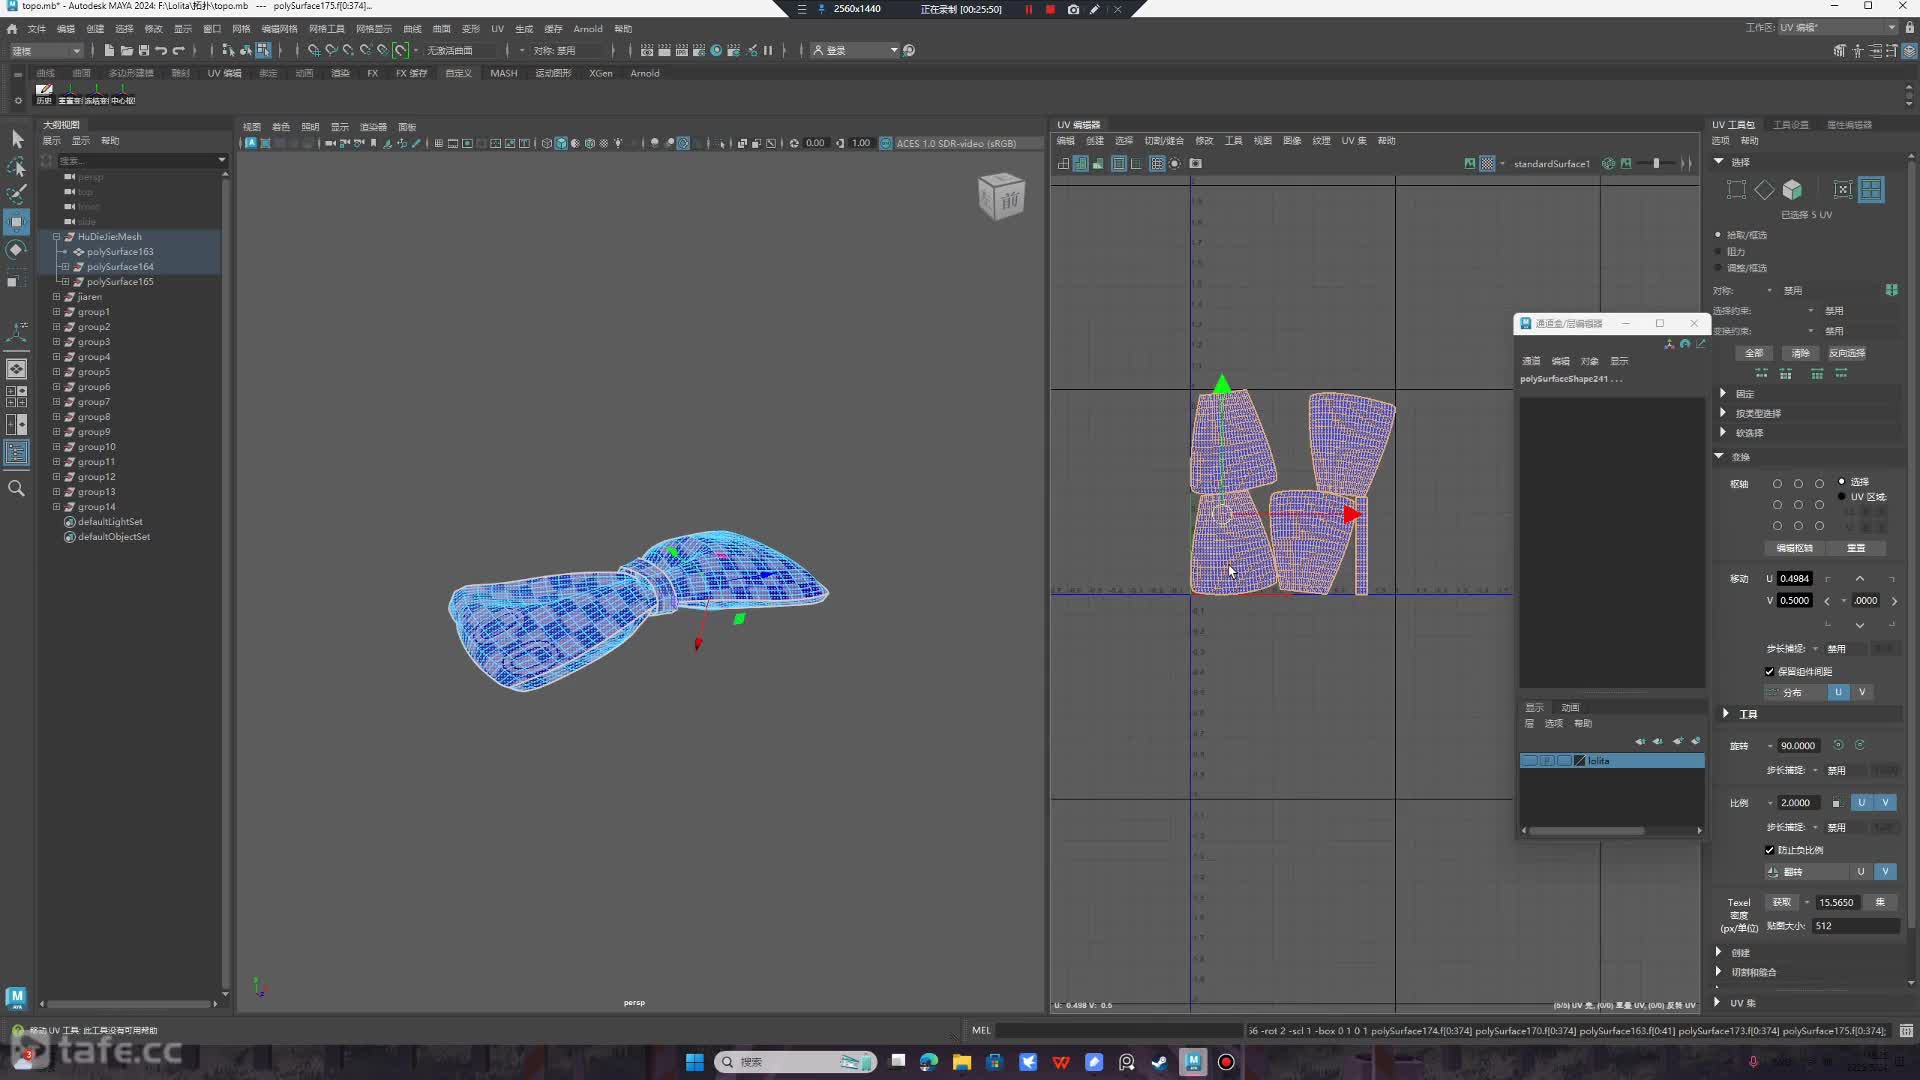Image resolution: width=1920 pixels, height=1080 pixels.
Task: Expand the 创建 section
Action: click(x=1719, y=952)
